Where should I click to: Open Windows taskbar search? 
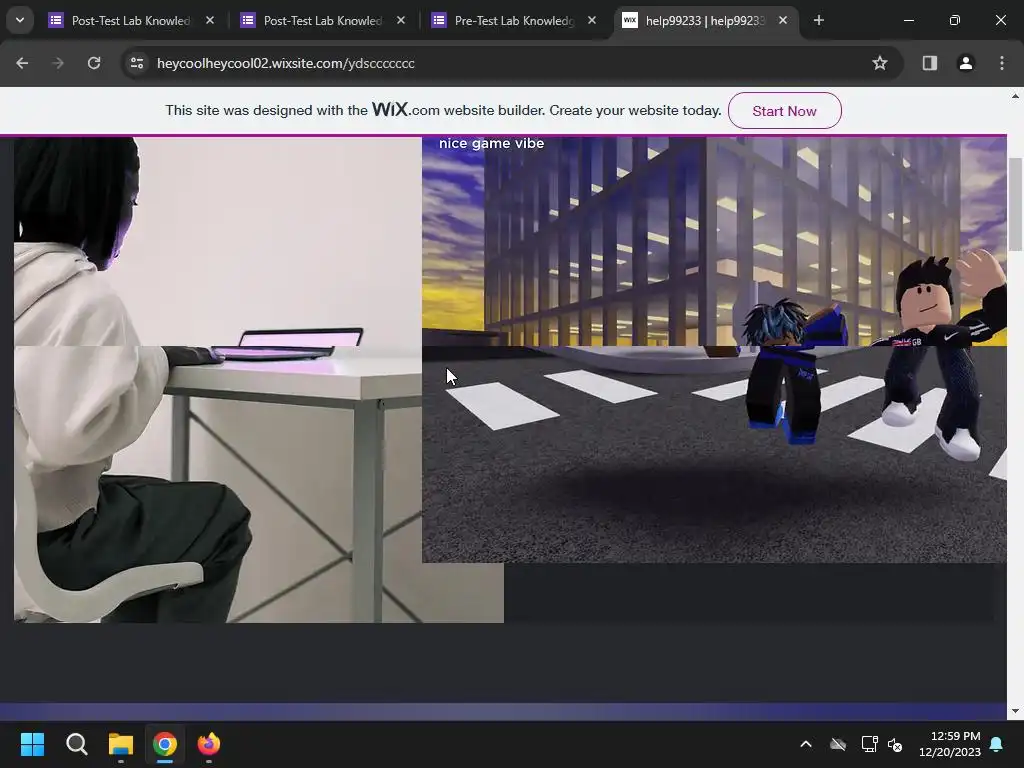coord(76,744)
